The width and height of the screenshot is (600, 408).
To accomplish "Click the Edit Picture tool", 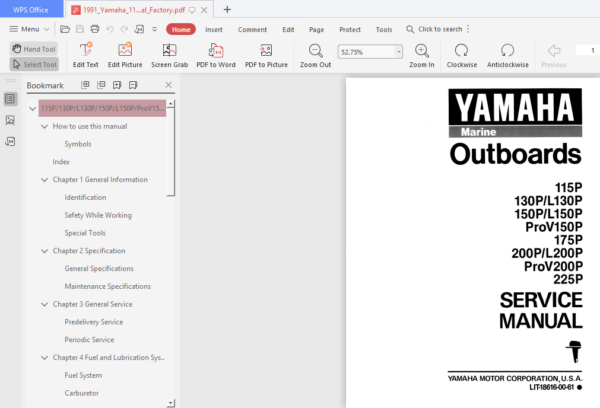I will [x=125, y=55].
